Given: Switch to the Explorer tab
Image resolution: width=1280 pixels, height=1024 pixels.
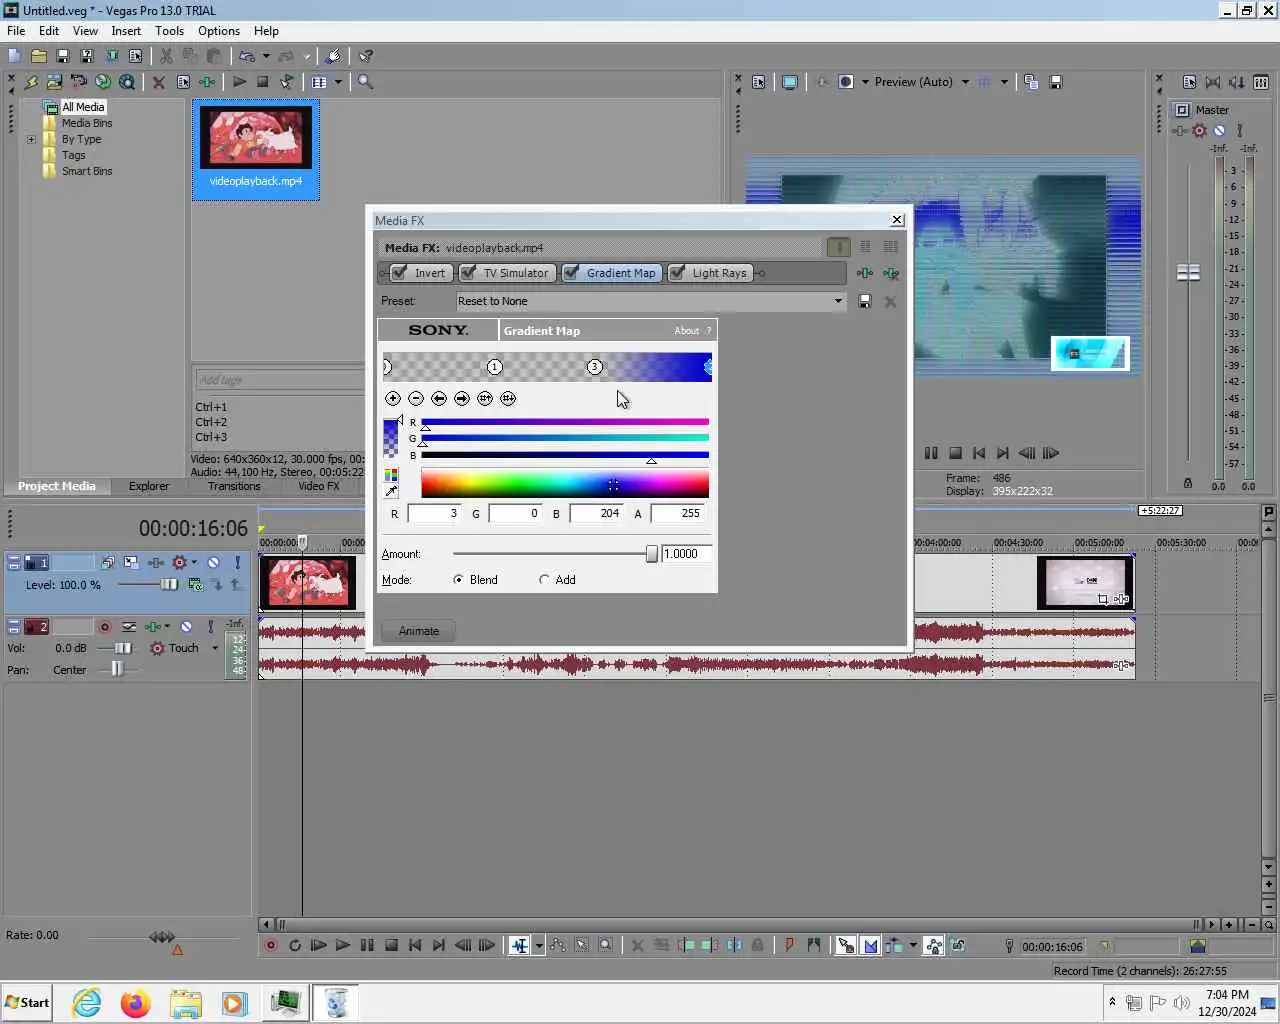Looking at the screenshot, I should click(149, 486).
